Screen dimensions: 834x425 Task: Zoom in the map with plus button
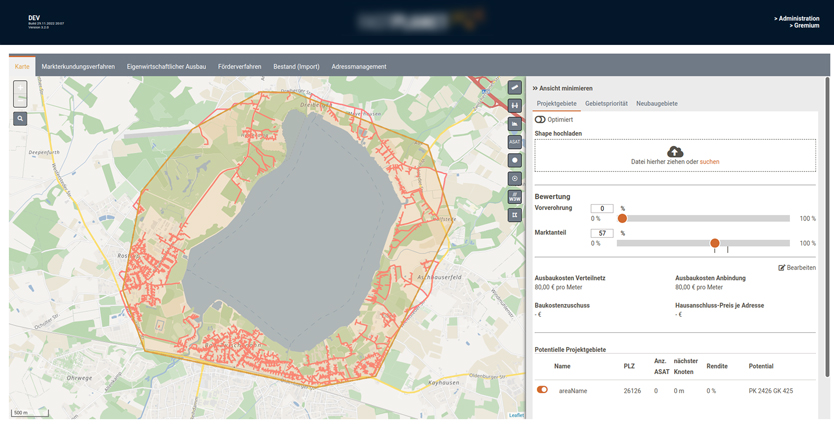coord(20,88)
